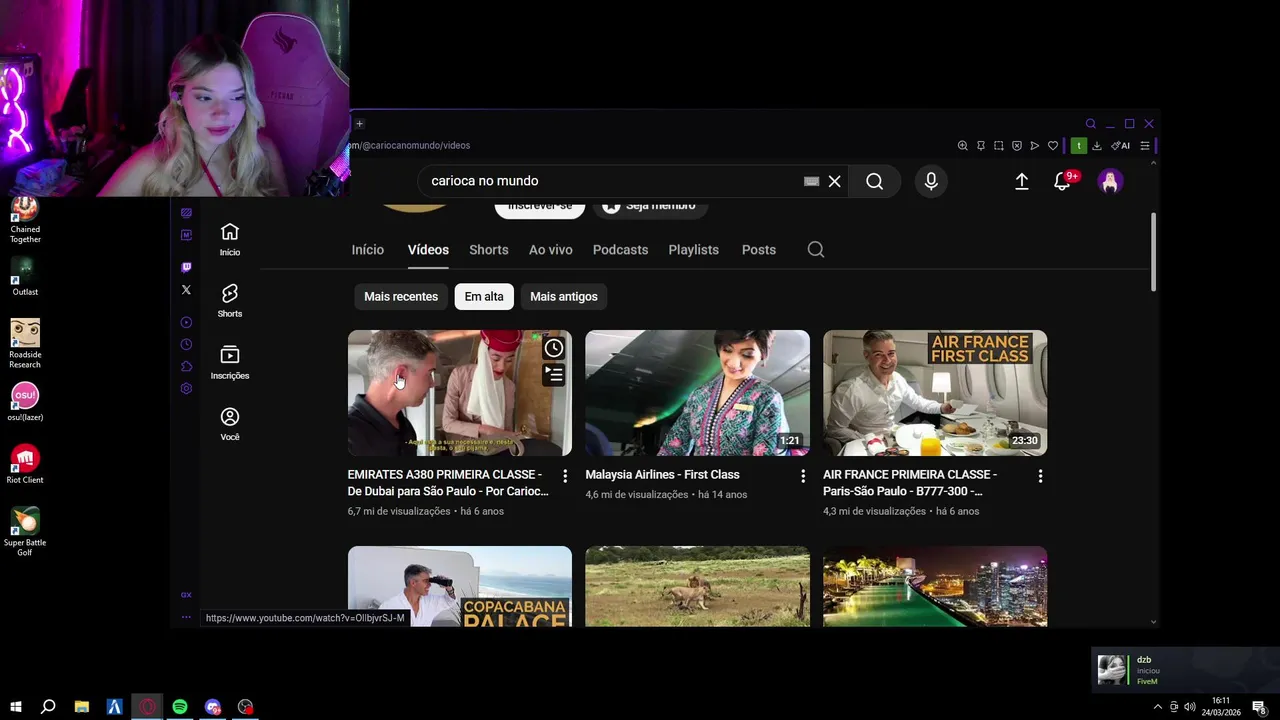Open Air France First Class thumbnail
The image size is (1280, 720).
935,393
